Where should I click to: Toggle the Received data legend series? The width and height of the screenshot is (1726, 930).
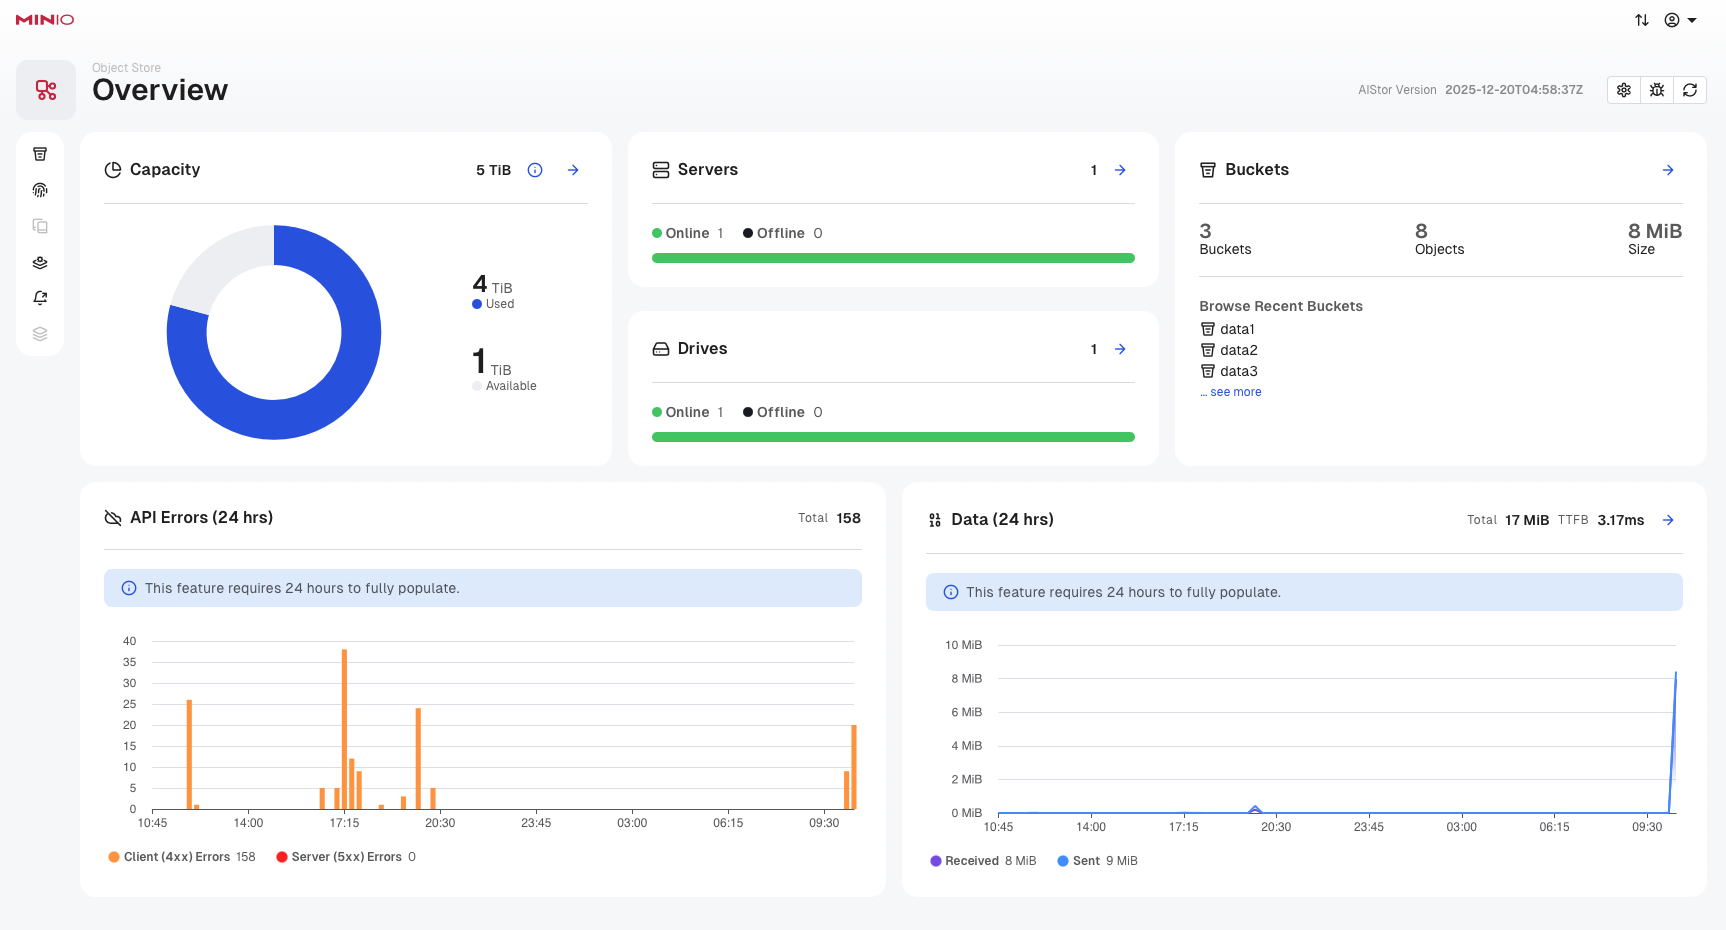(971, 861)
